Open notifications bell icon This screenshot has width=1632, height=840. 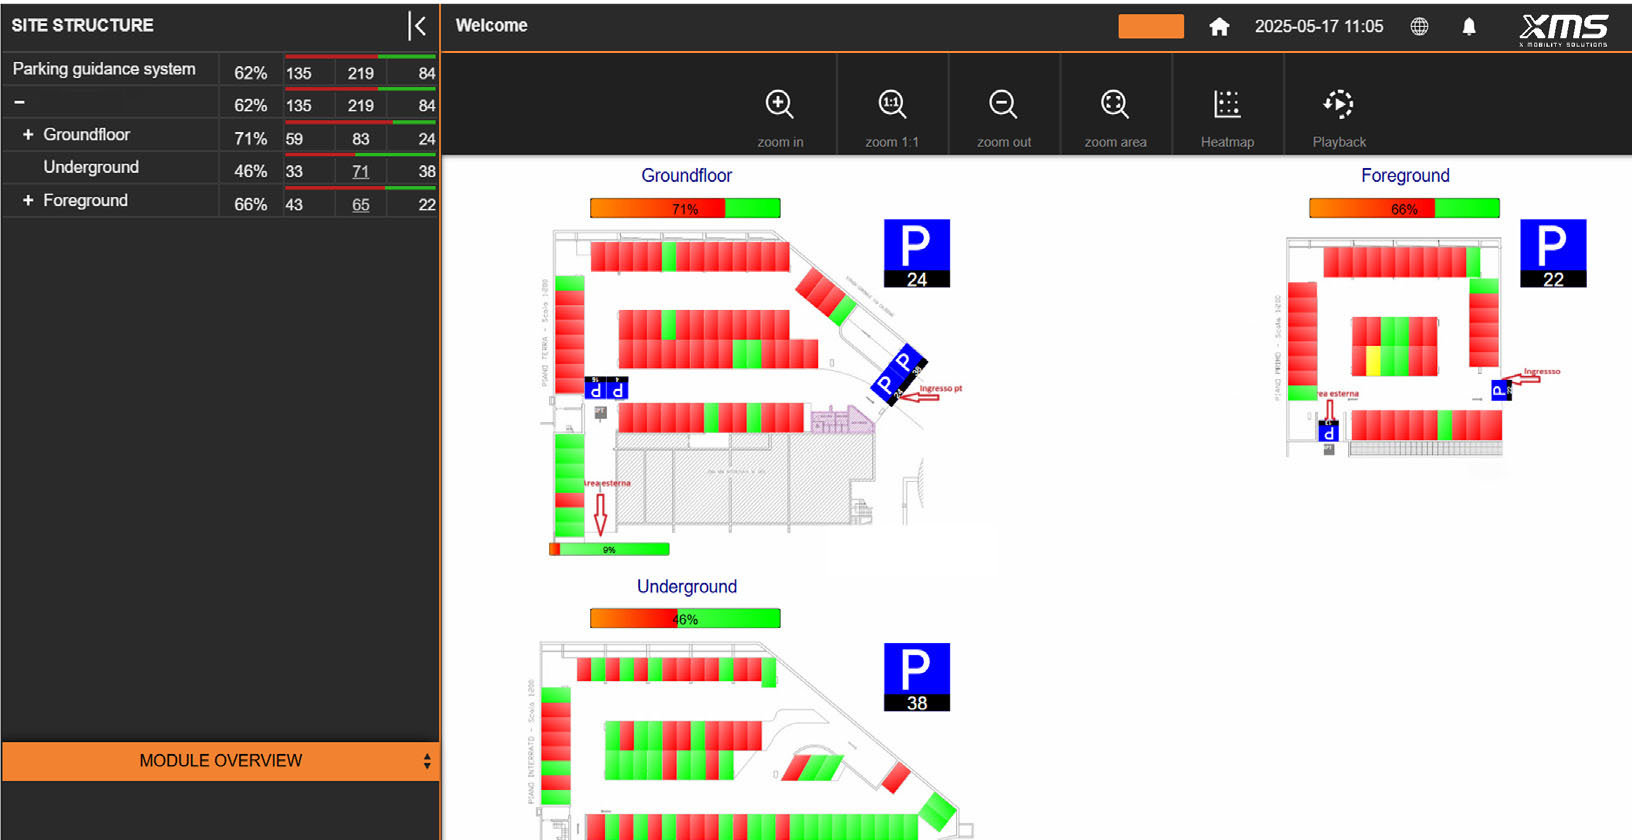pos(1469,27)
